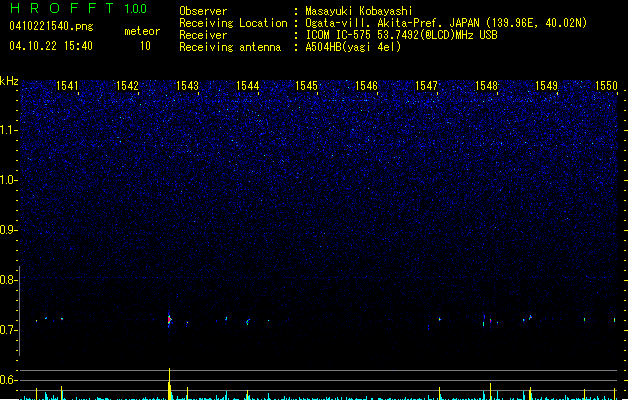629x400 pixels.
Task: Click the 1542 time axis marker
Action: coord(127,86)
